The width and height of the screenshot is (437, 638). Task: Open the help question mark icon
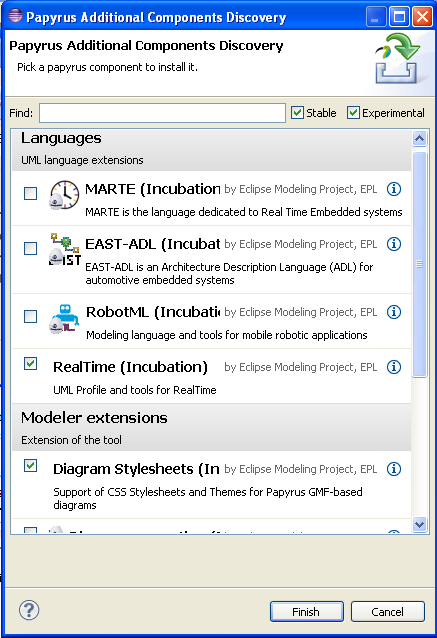tap(29, 610)
